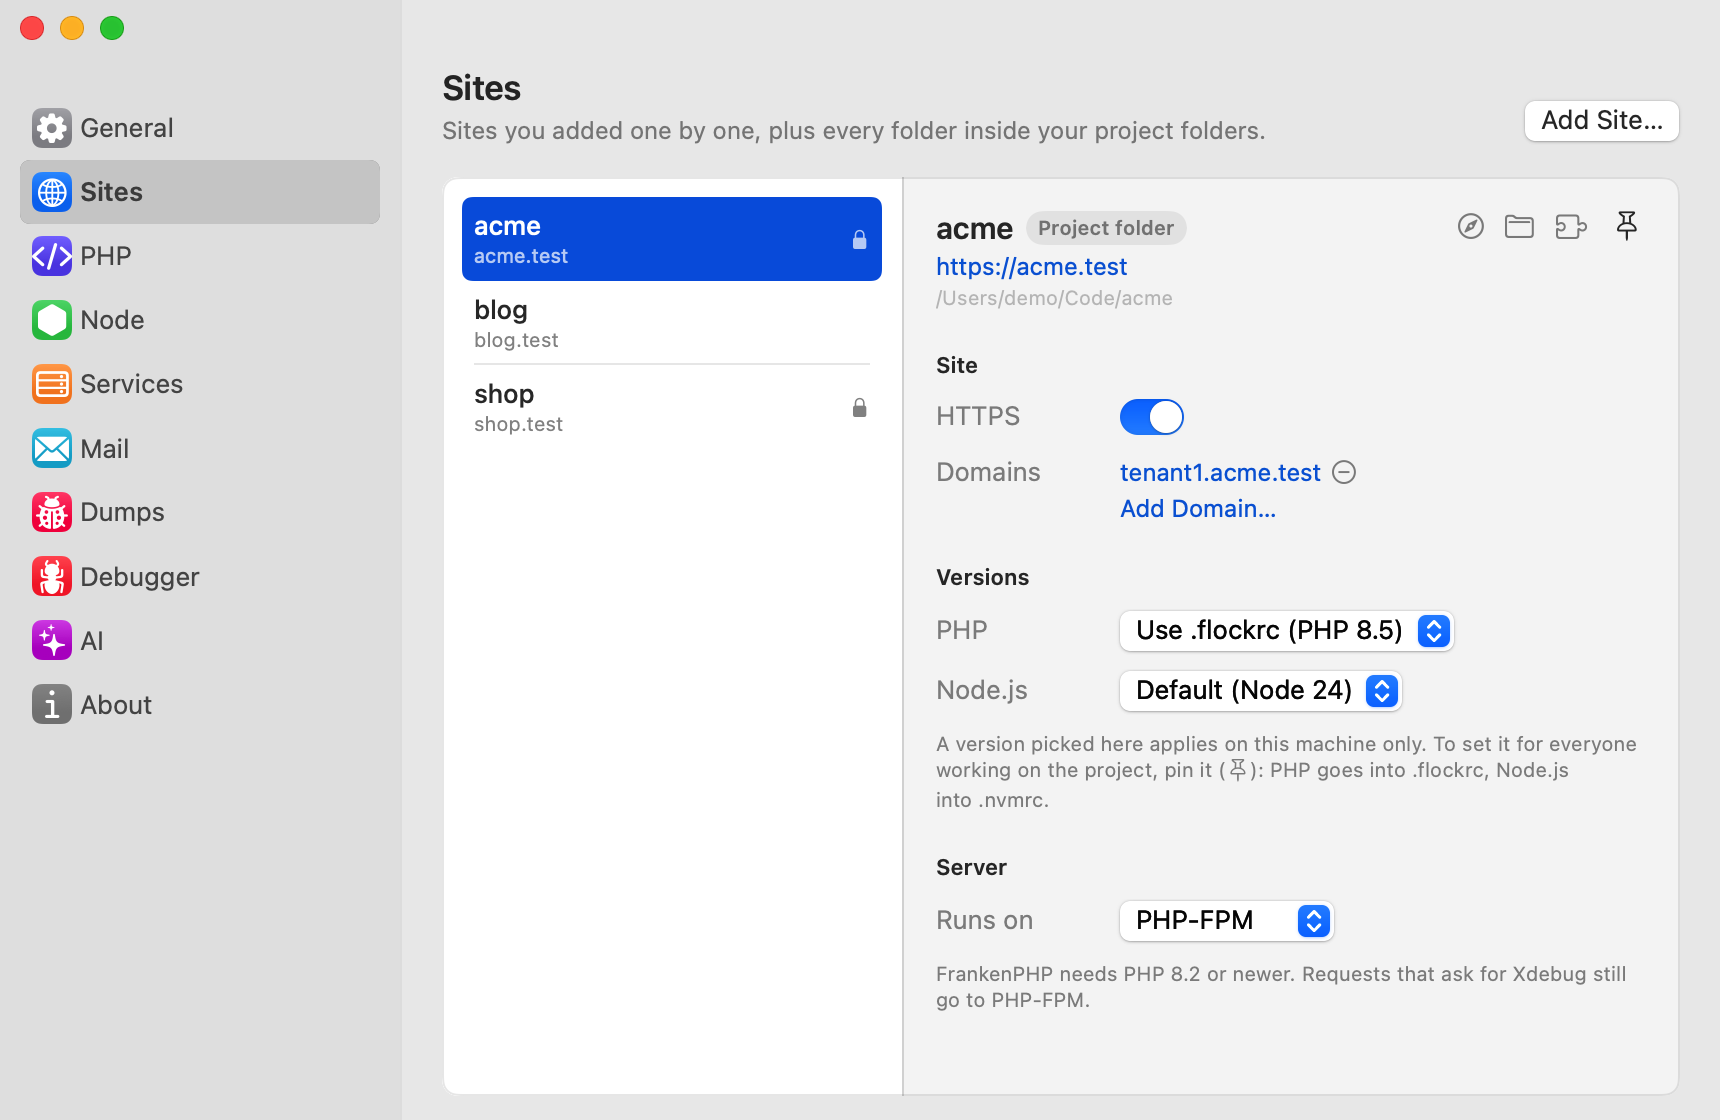This screenshot has height=1120, width=1720.
Task: Click the Mail label in sidebar
Action: coord(105,449)
